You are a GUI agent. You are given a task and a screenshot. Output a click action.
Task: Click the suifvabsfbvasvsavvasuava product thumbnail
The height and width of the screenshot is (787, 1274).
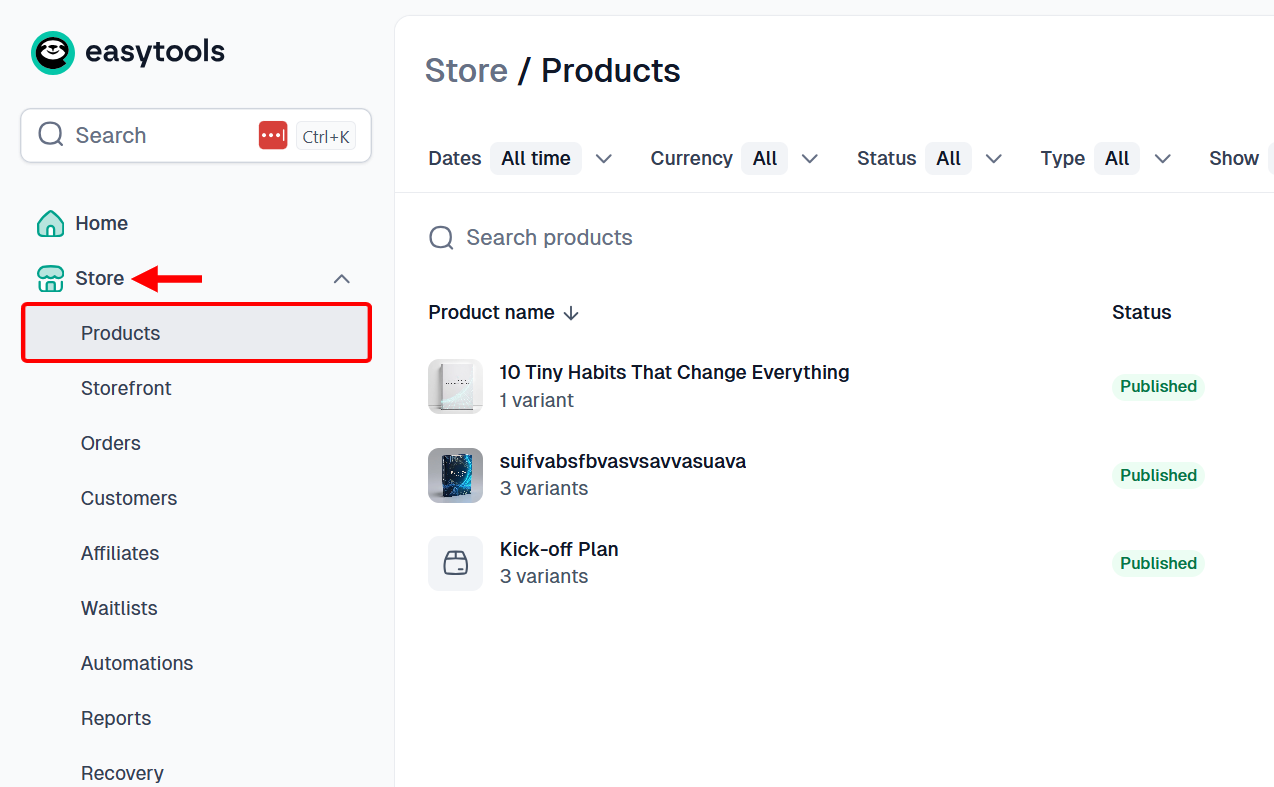455,475
